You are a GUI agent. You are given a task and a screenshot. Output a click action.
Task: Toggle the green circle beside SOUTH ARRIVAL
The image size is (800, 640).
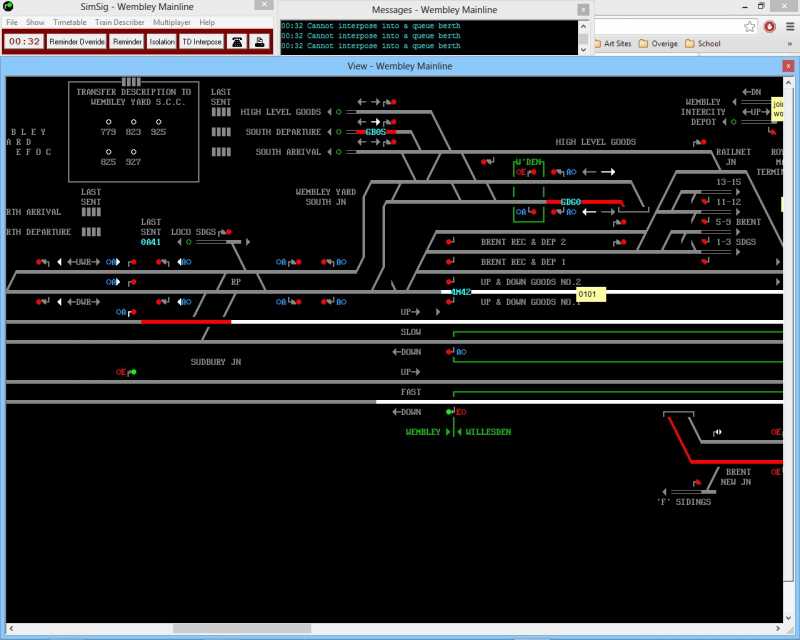[338, 152]
